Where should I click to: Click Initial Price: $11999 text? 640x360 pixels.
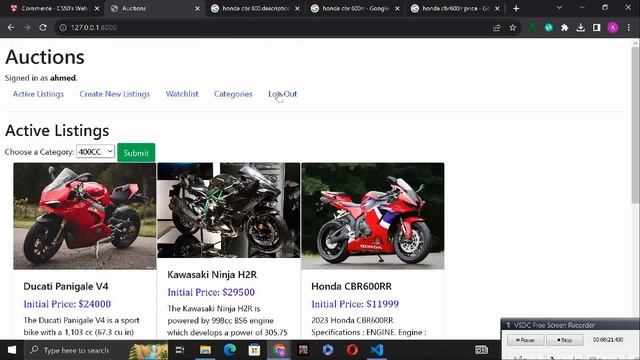(355, 304)
